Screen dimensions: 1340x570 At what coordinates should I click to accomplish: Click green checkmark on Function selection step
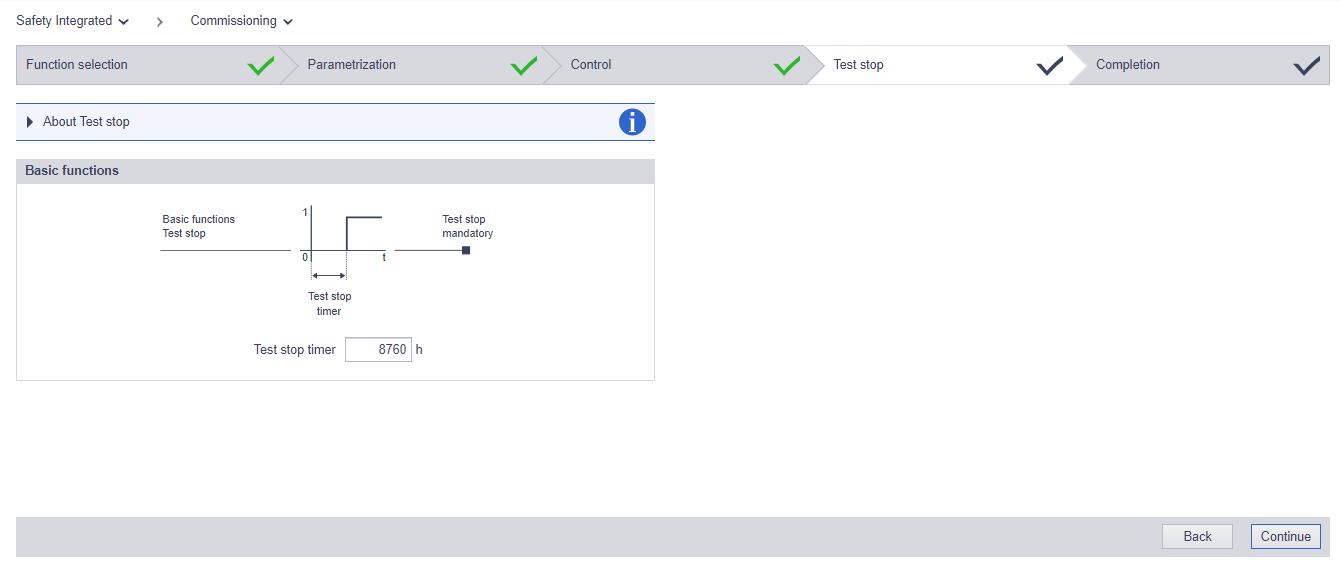261,66
